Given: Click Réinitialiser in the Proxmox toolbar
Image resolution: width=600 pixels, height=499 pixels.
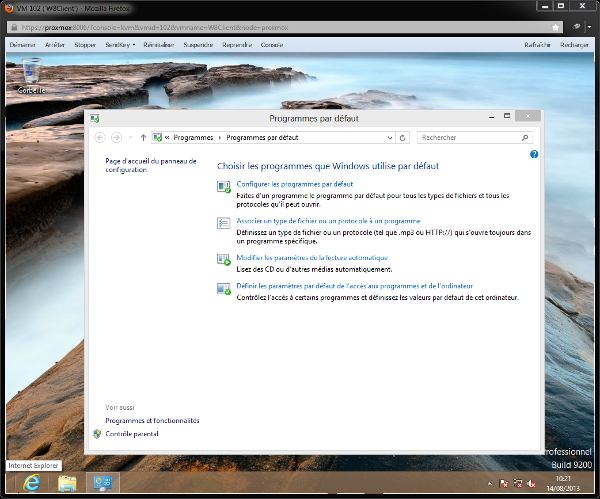Looking at the screenshot, I should point(158,45).
